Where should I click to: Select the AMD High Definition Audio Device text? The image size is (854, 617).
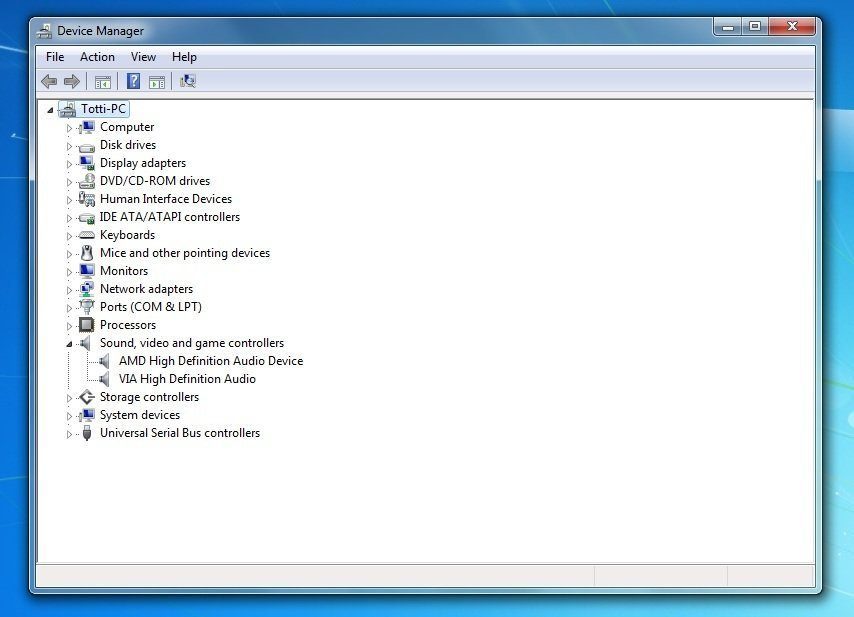211,361
